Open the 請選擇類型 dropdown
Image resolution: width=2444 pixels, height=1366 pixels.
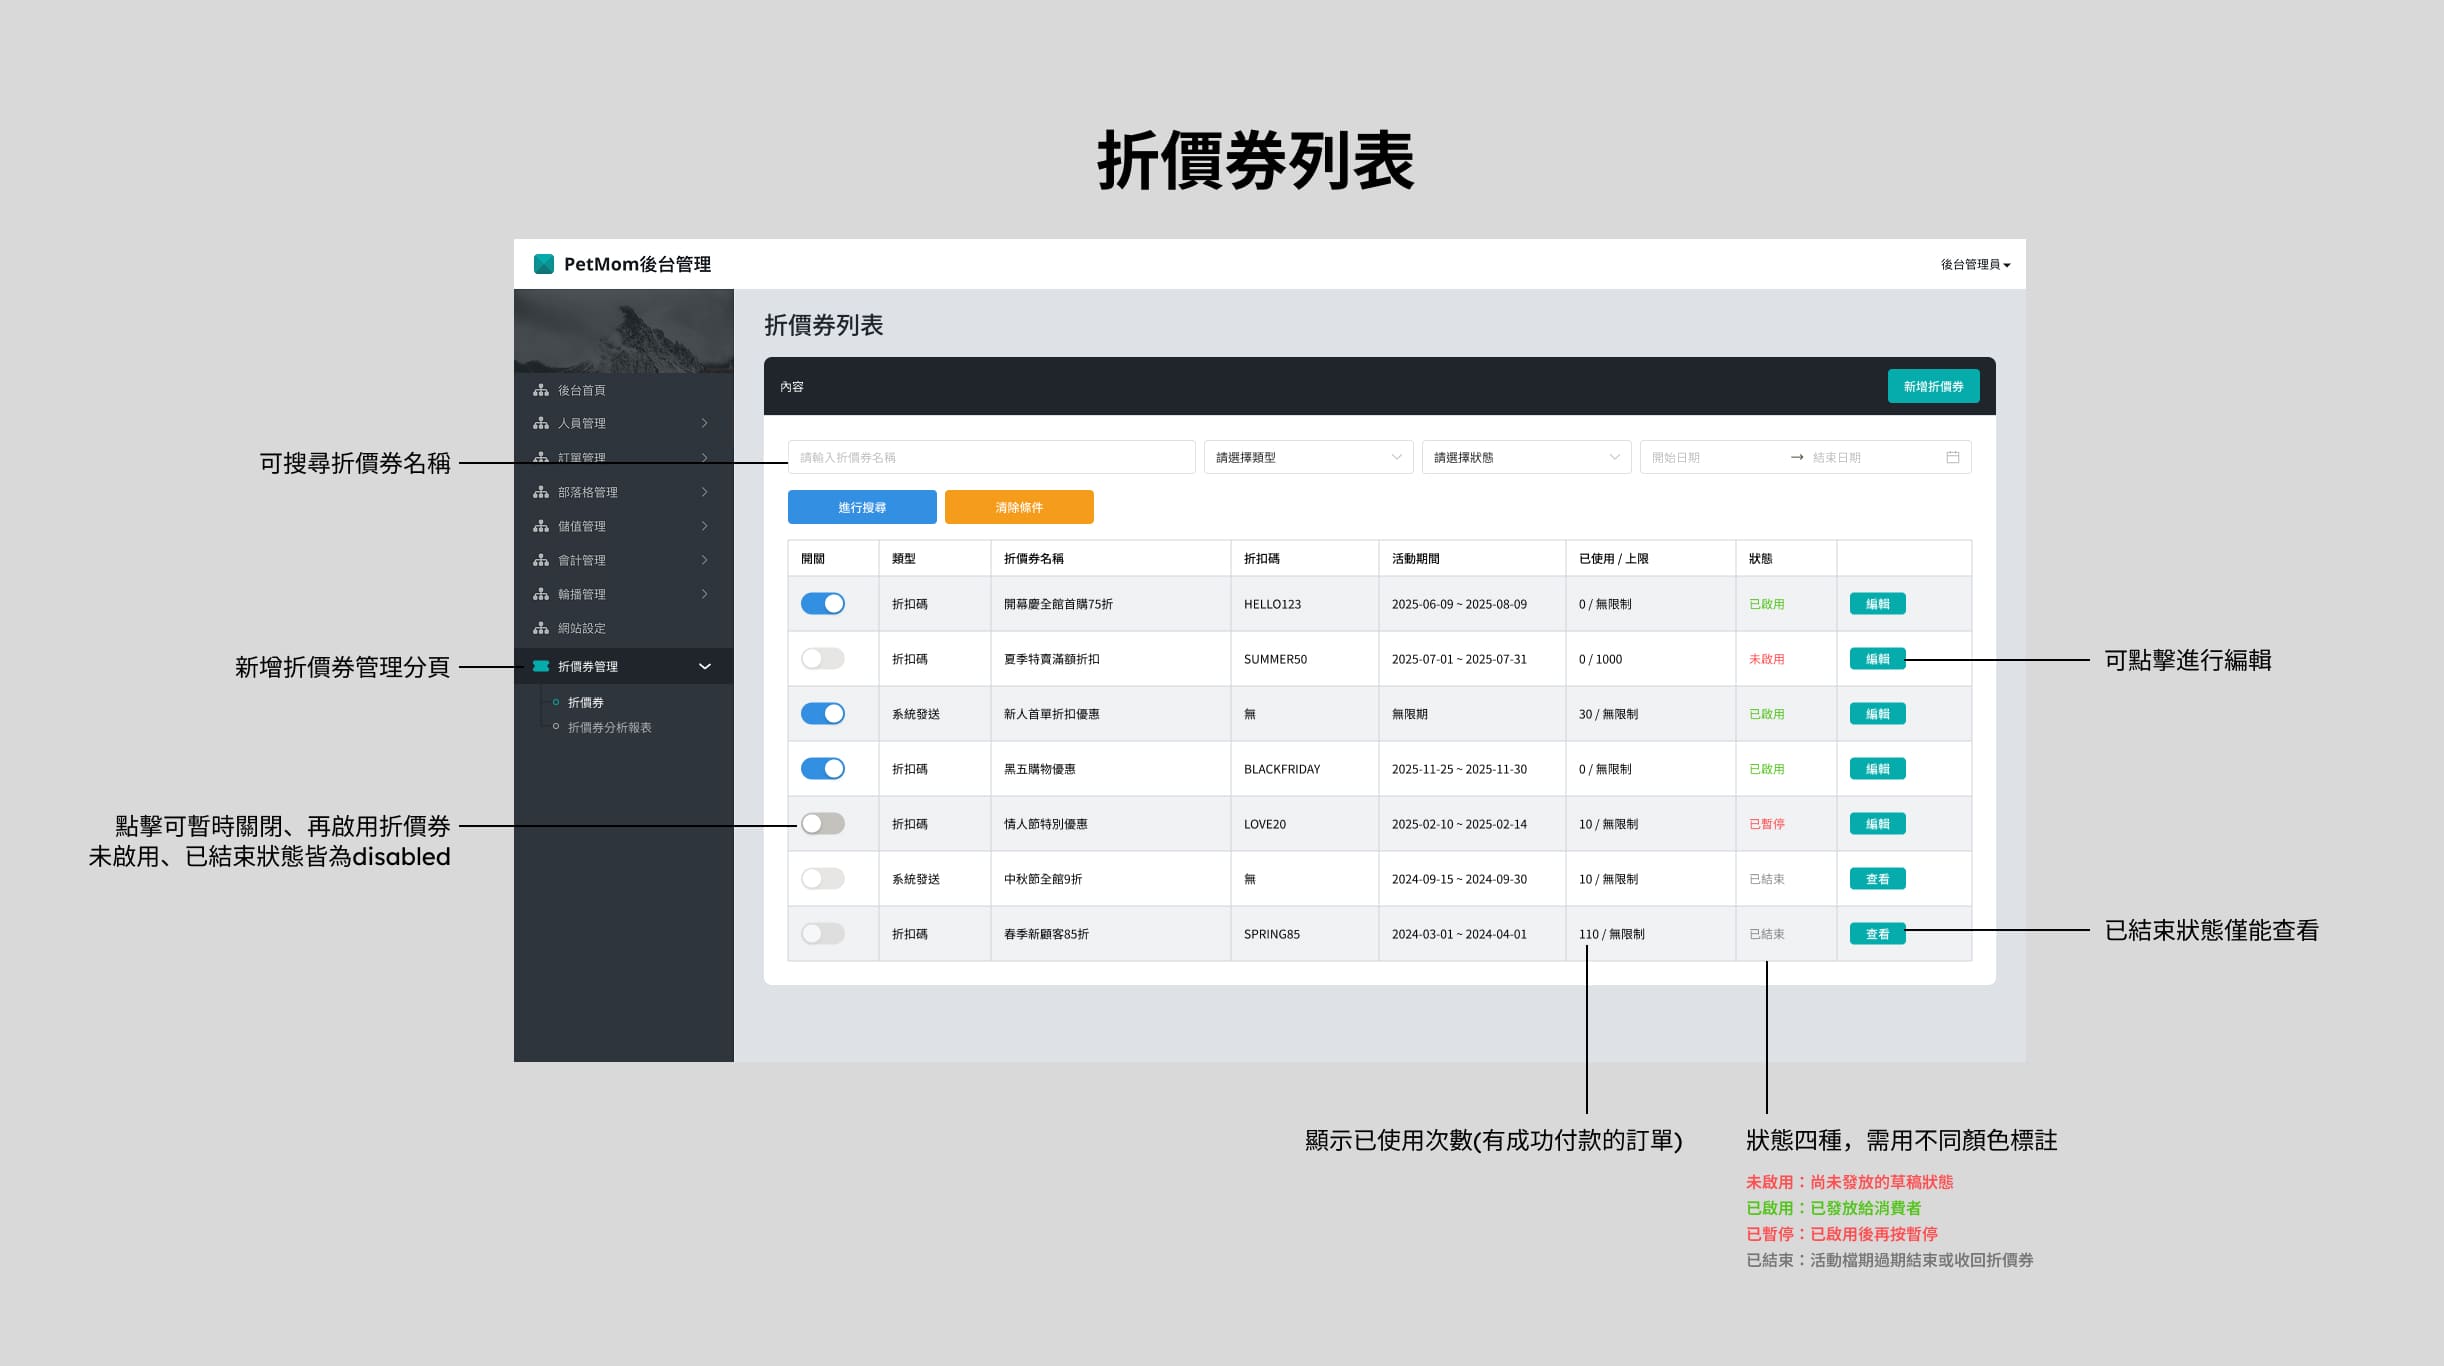pyautogui.click(x=1308, y=457)
